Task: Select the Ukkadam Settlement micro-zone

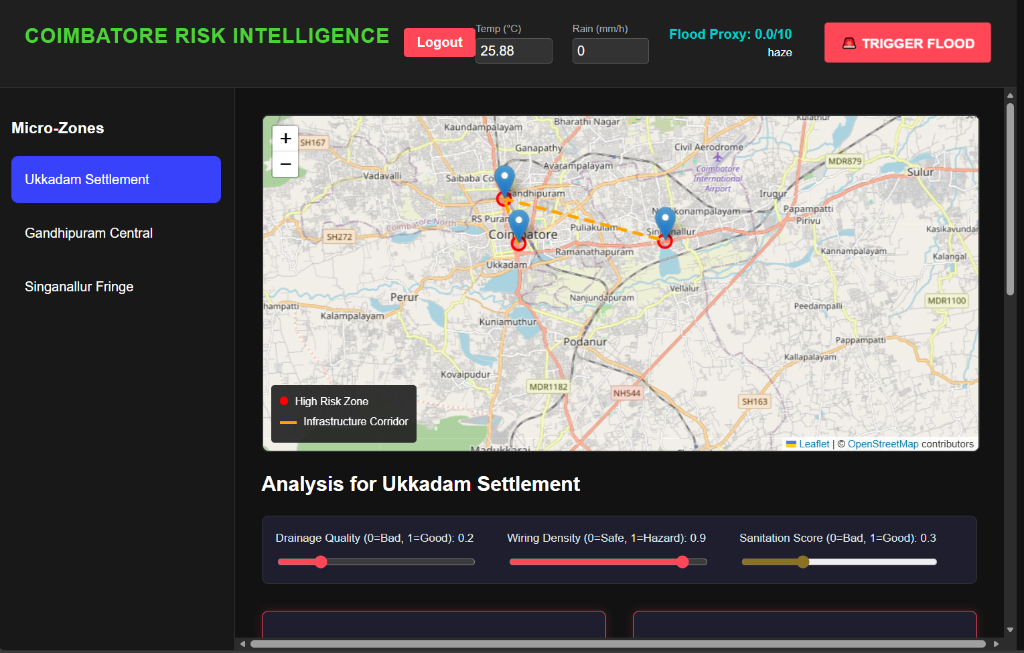Action: click(x=115, y=179)
